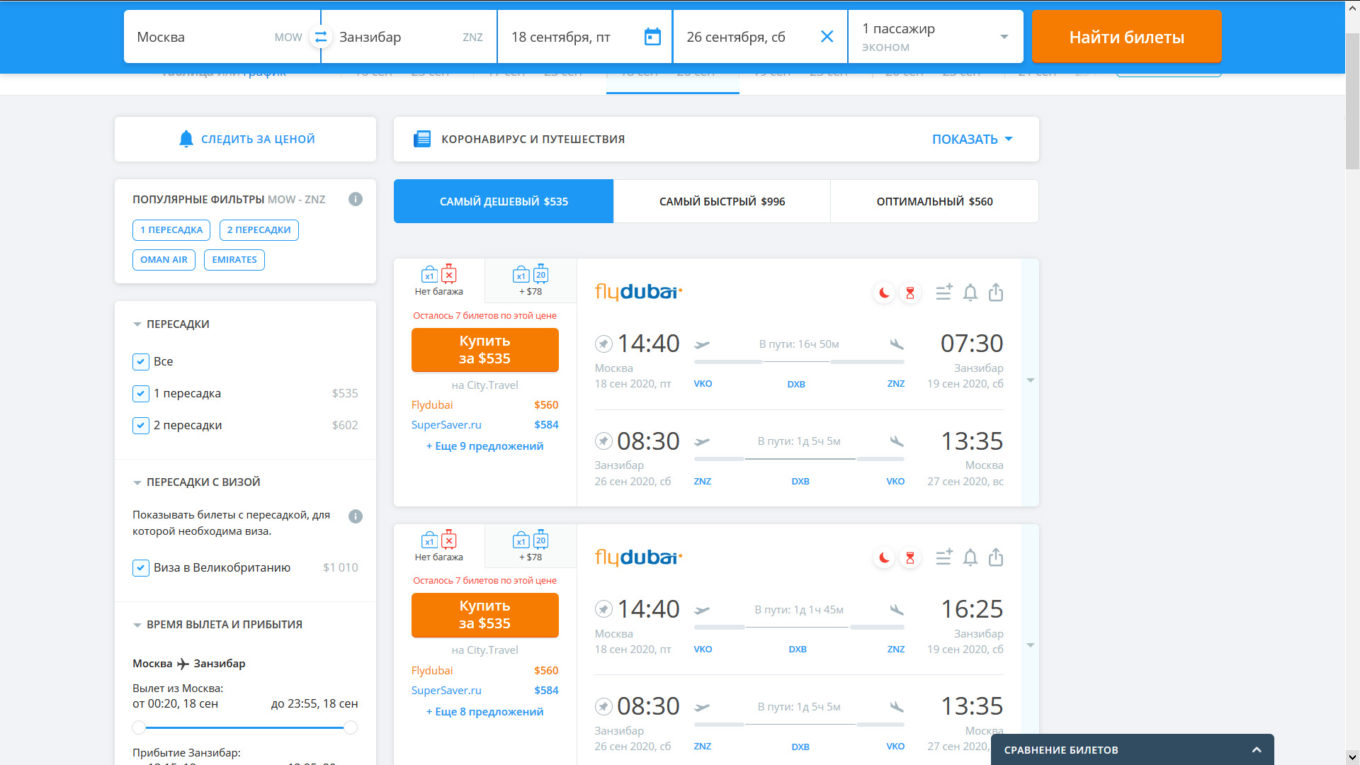Add second flydubai ticket to comparison
This screenshot has width=1360, height=765.
[x=944, y=557]
